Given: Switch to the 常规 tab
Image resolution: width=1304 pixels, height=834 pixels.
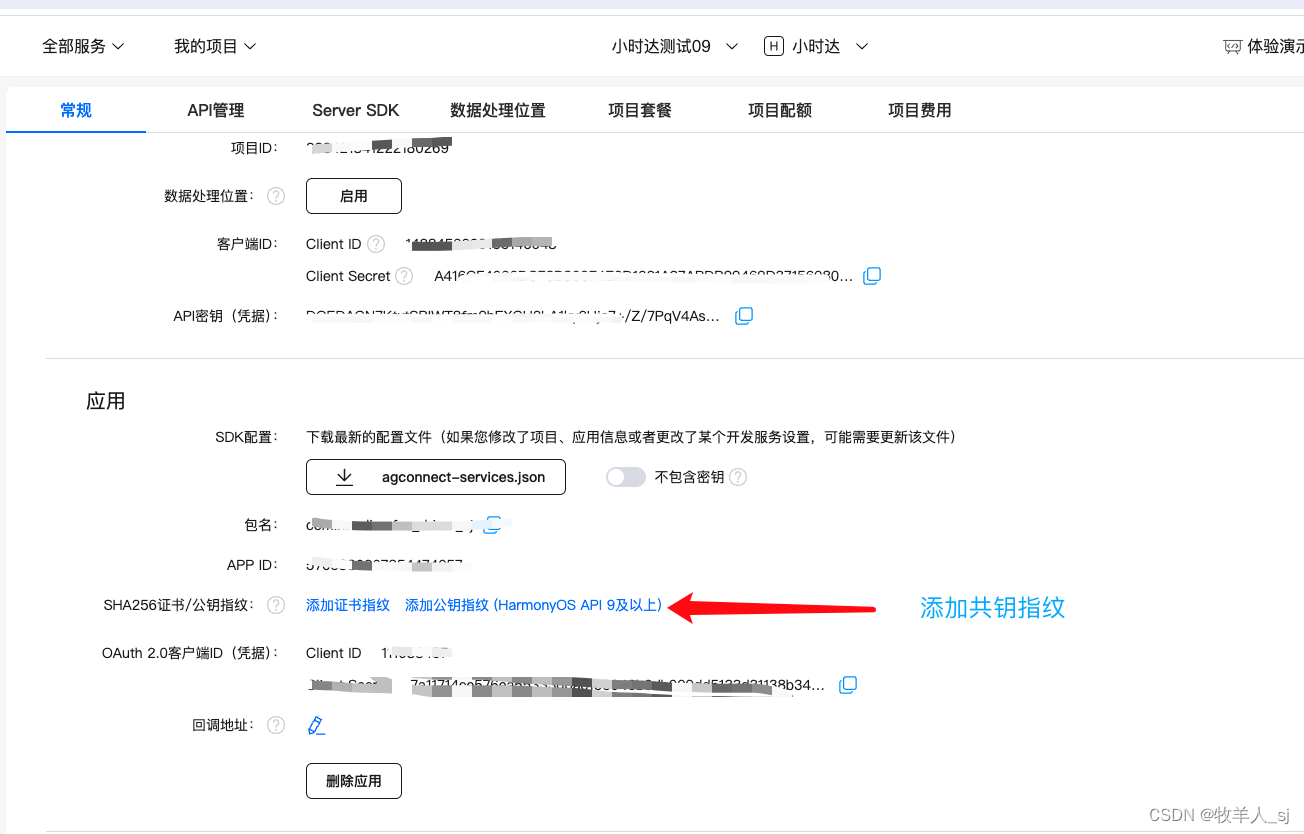Looking at the screenshot, I should point(76,110).
